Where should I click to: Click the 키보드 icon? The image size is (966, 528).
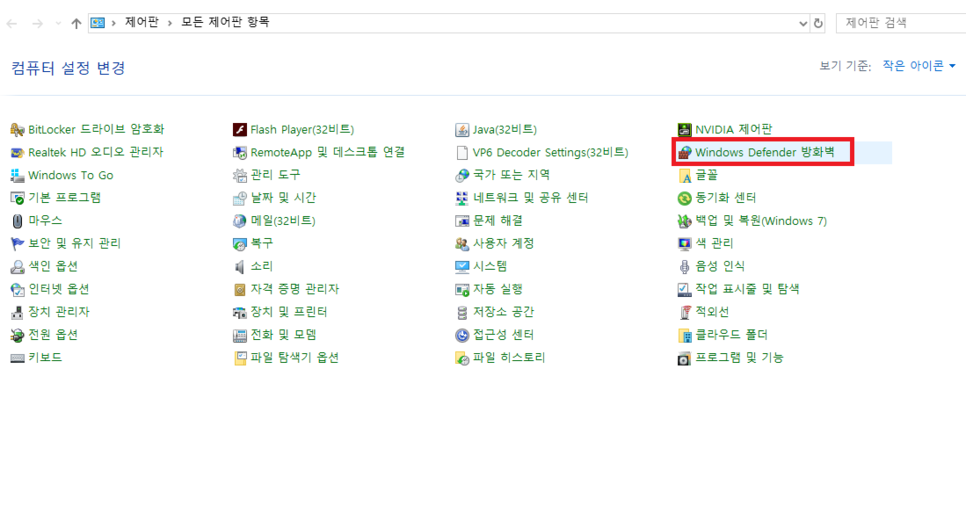tap(17, 357)
